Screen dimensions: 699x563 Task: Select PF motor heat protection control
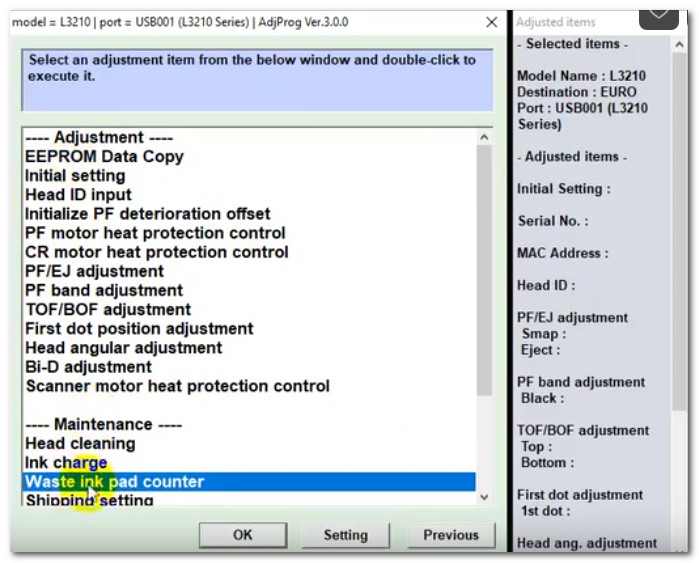point(155,233)
